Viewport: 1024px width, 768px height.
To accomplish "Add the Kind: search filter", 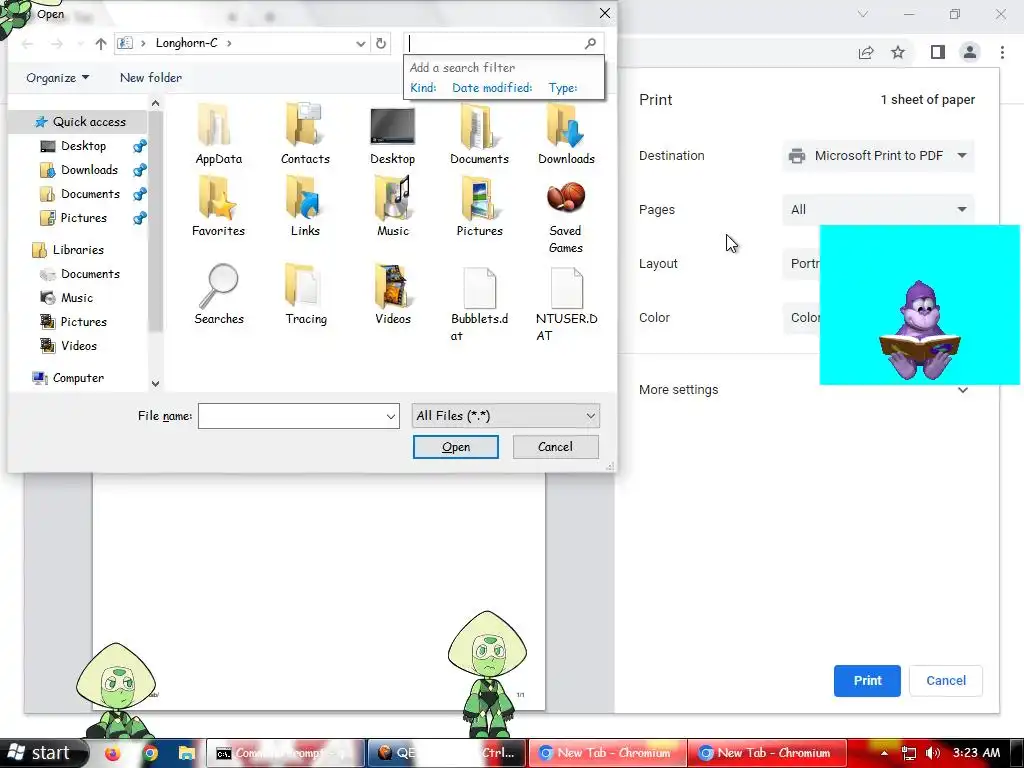I will [x=423, y=88].
